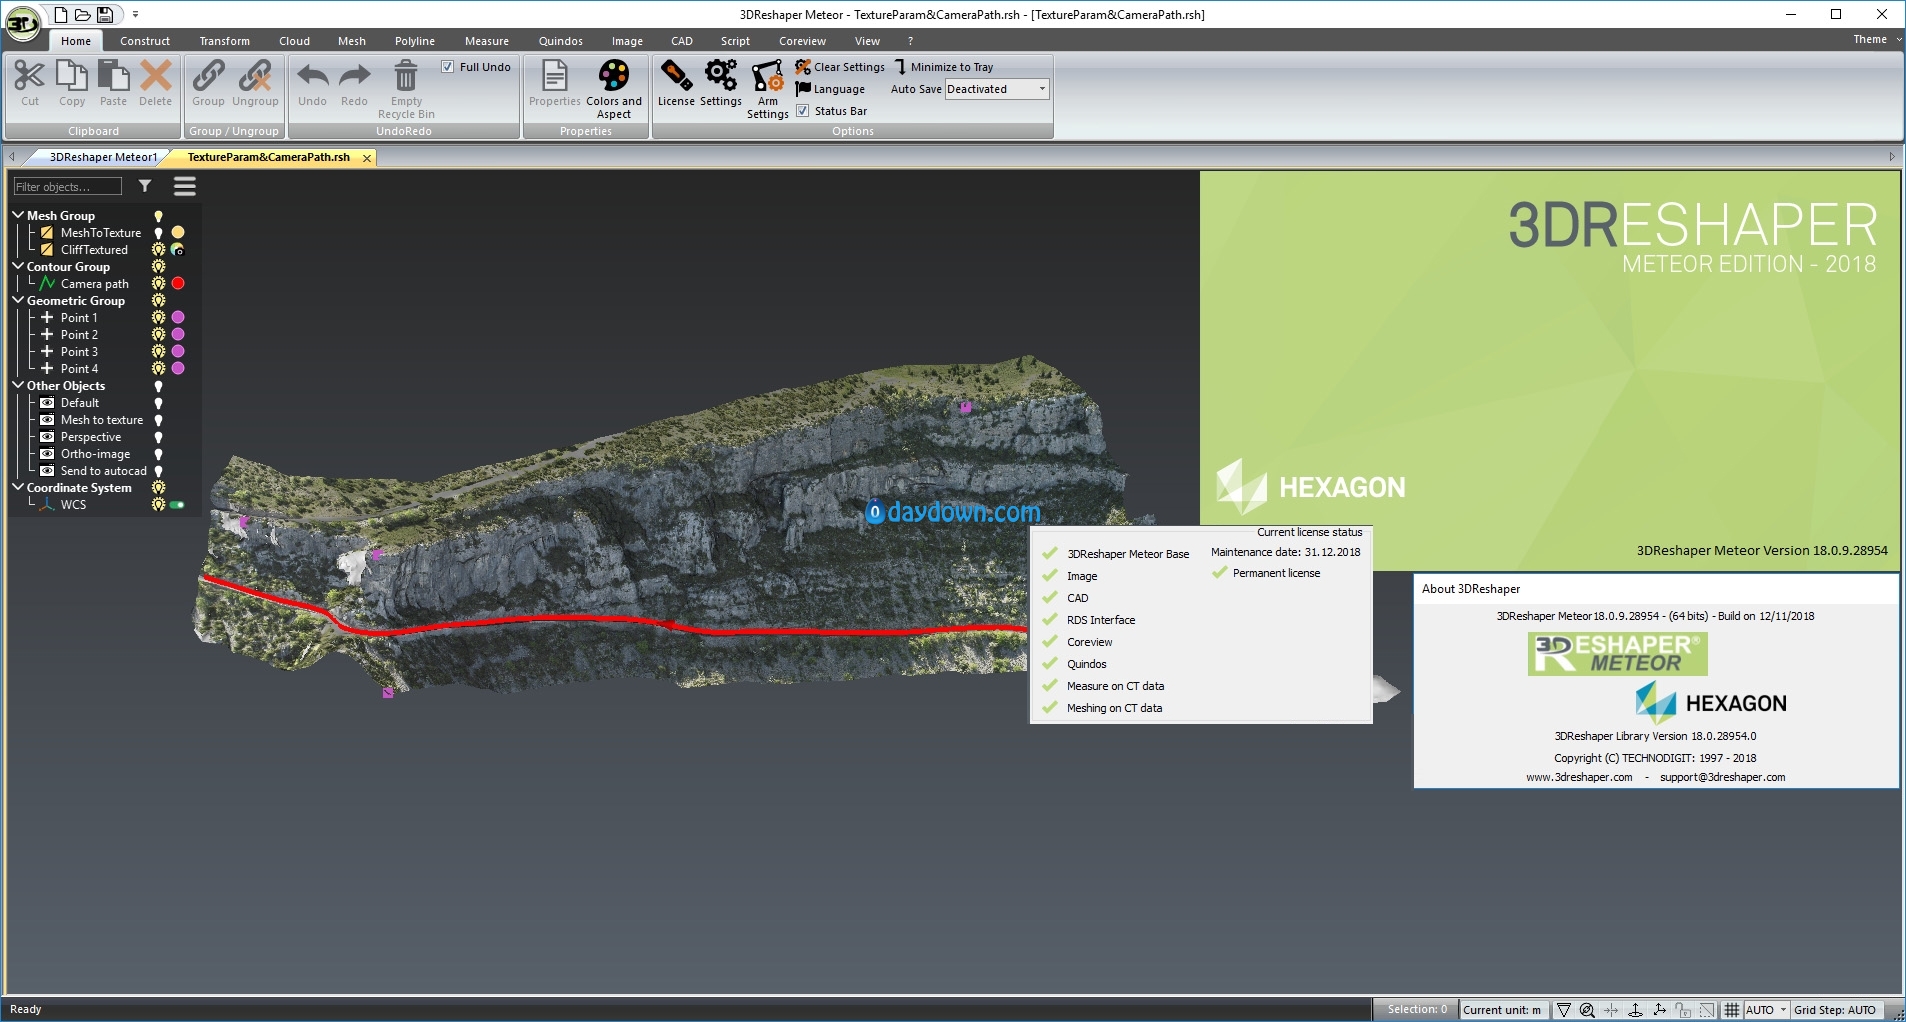The height and width of the screenshot is (1022, 1906).
Task: Click the Group chain-link icon
Action: (208, 76)
